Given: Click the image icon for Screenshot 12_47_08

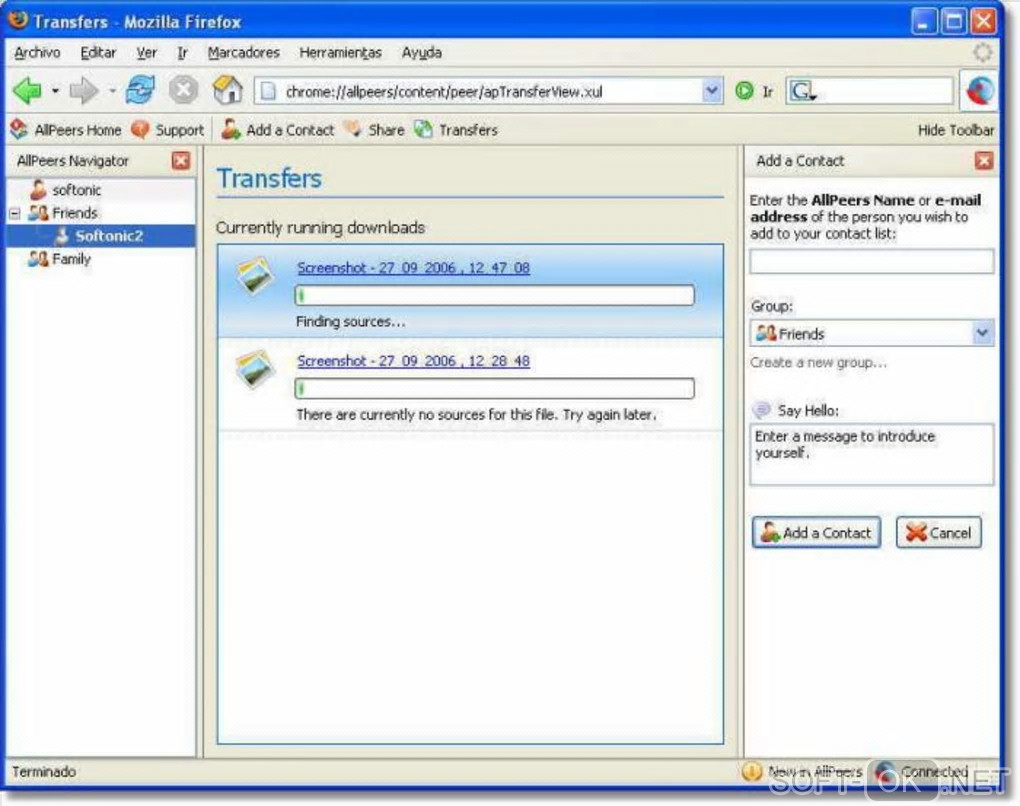Looking at the screenshot, I should tap(256, 275).
